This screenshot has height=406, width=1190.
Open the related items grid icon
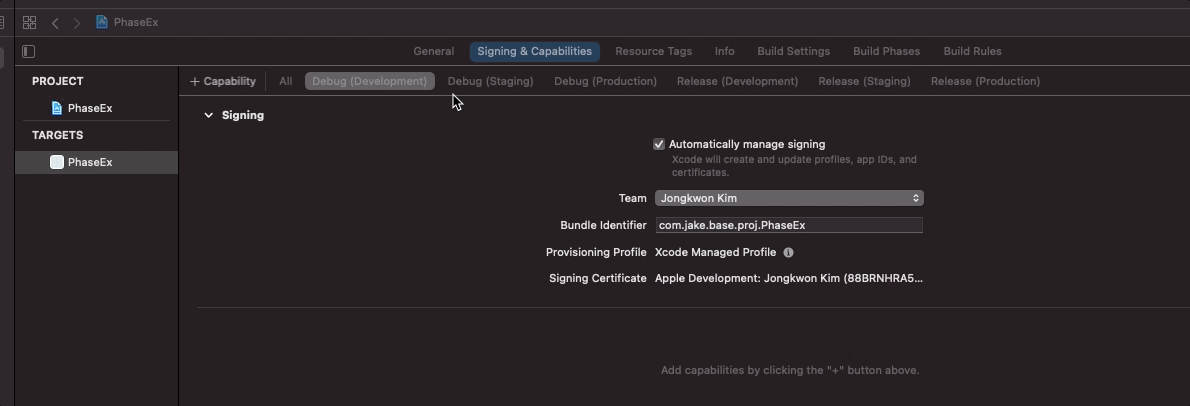(30, 23)
